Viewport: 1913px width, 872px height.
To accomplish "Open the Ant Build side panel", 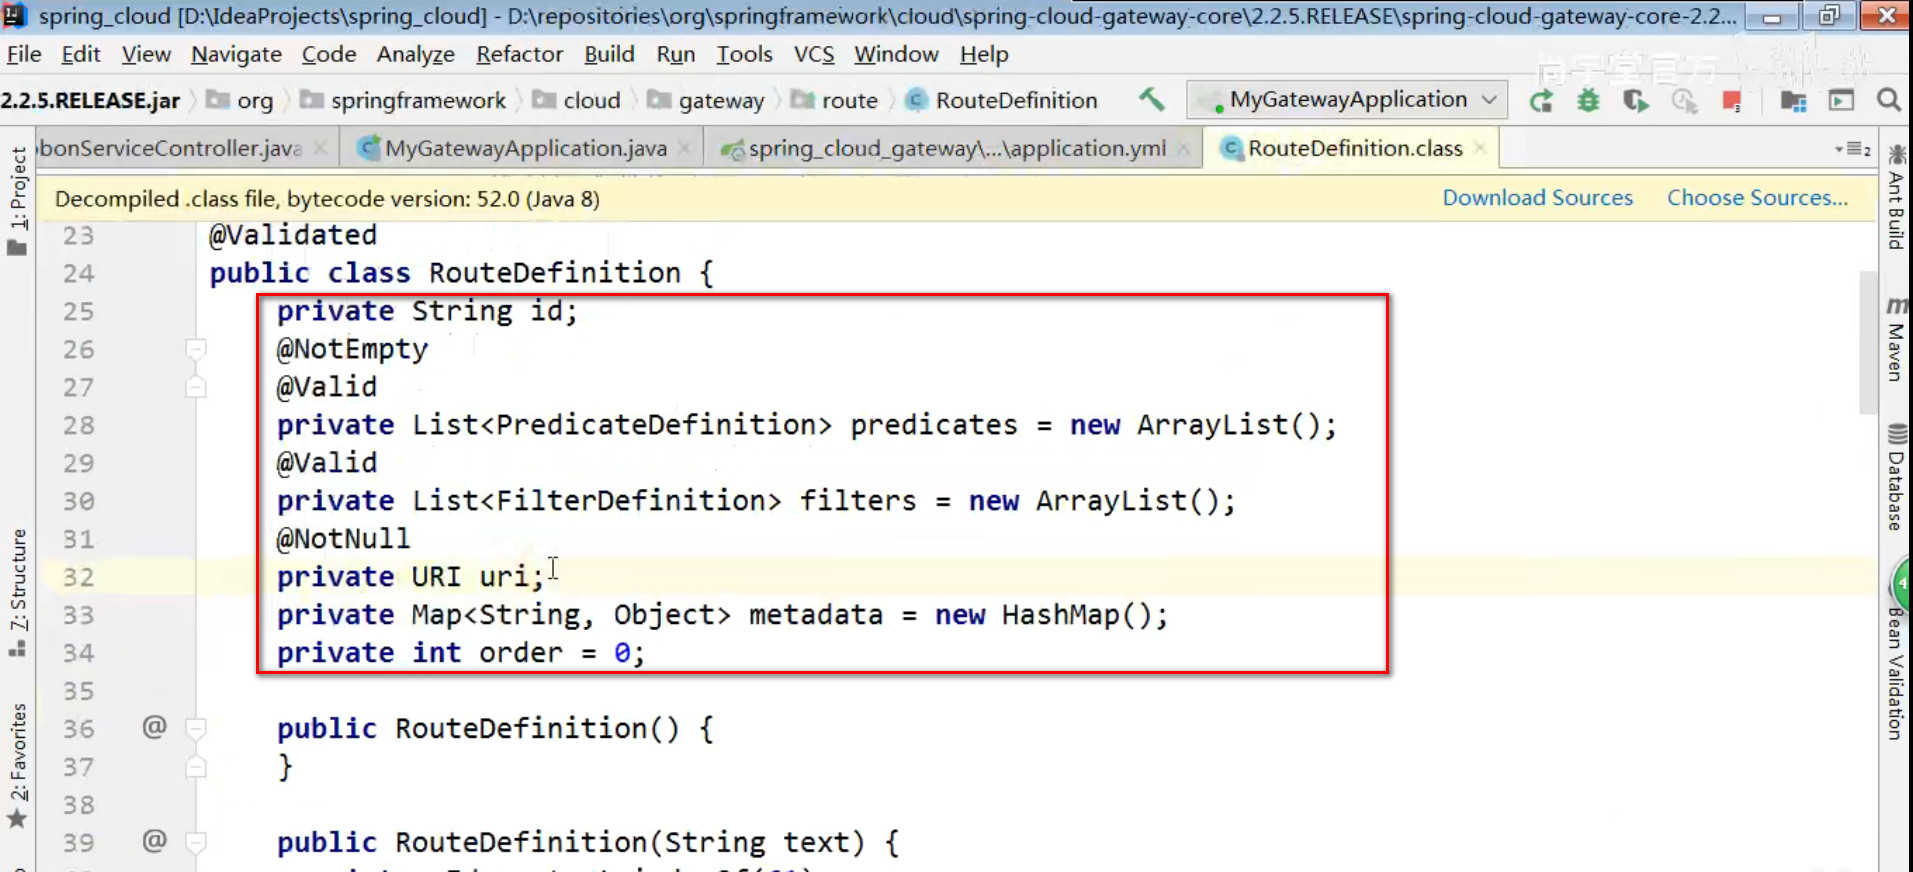I will pyautogui.click(x=1896, y=196).
